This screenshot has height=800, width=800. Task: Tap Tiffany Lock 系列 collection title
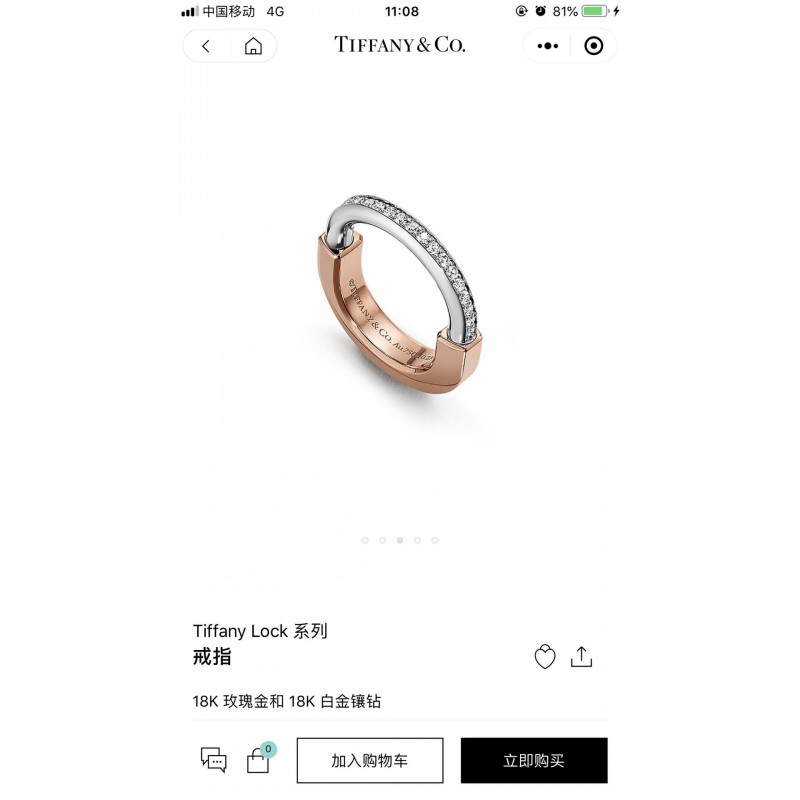tap(260, 631)
